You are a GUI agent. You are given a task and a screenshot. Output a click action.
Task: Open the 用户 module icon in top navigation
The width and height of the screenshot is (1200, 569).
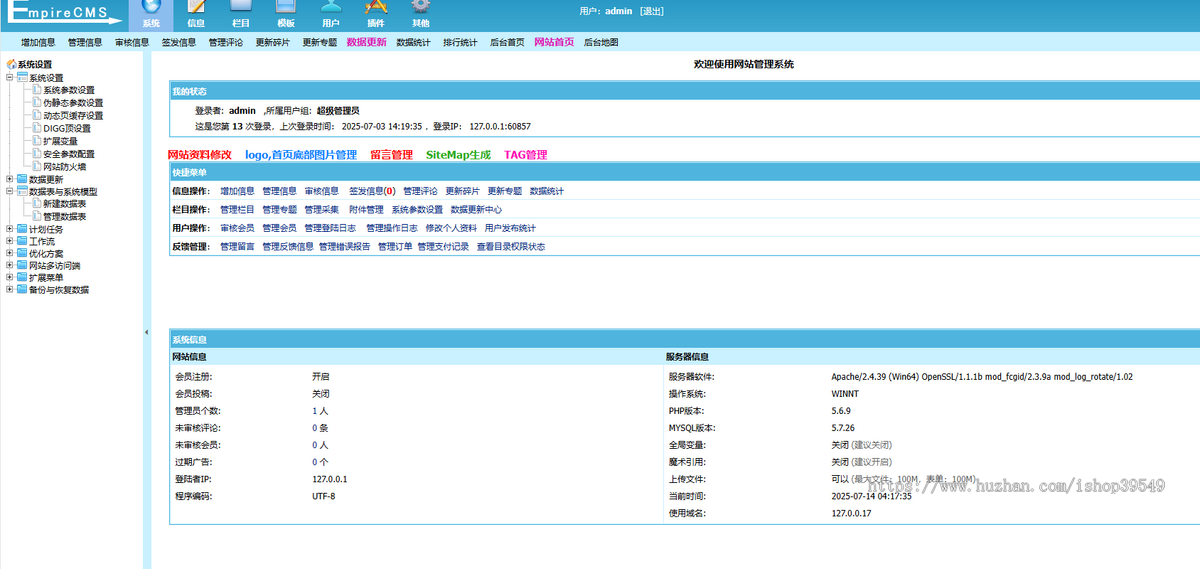click(331, 6)
